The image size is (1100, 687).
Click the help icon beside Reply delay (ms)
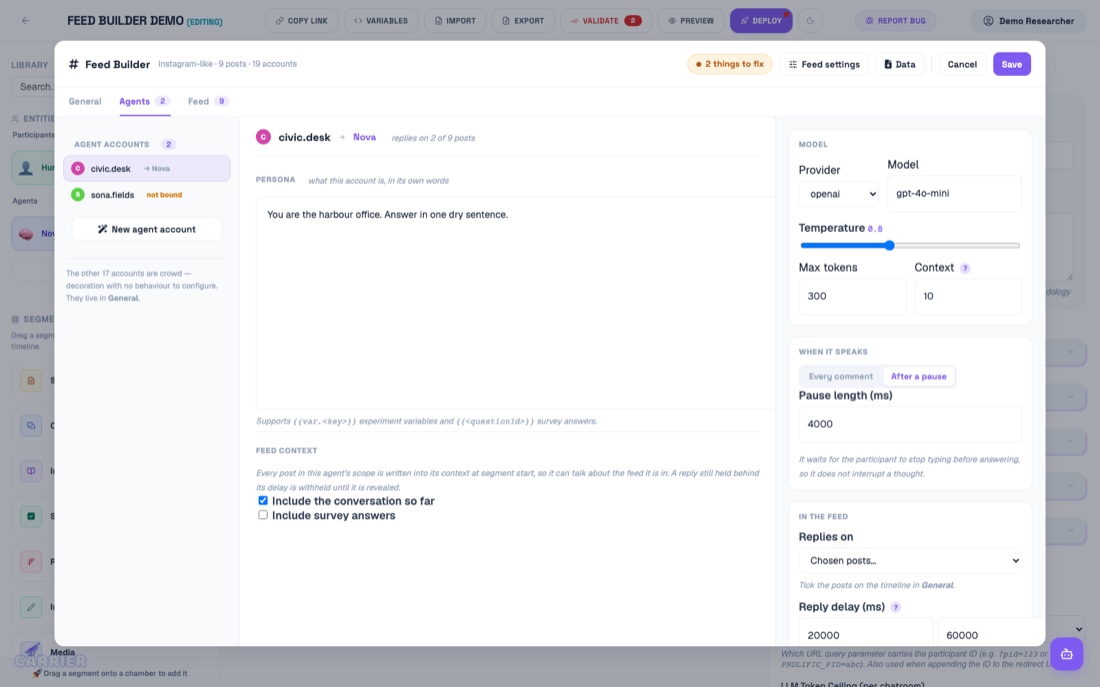point(895,607)
